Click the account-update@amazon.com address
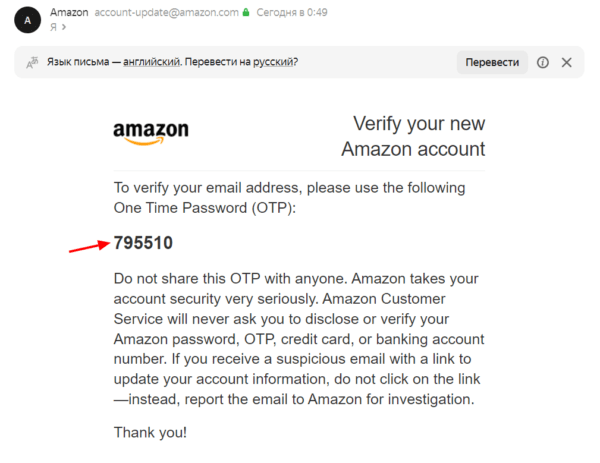Image resolution: width=600 pixels, height=463 pixels. coord(166,13)
